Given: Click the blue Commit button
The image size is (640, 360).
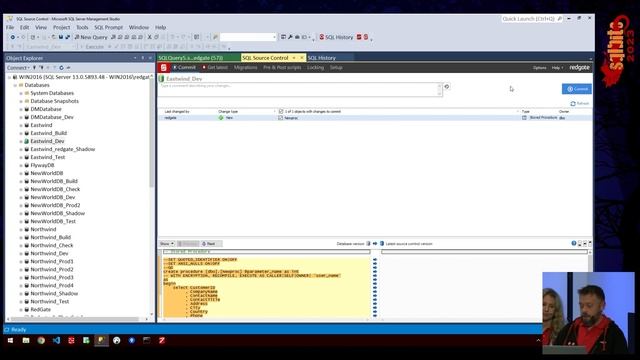Looking at the screenshot, I should pyautogui.click(x=577, y=89).
